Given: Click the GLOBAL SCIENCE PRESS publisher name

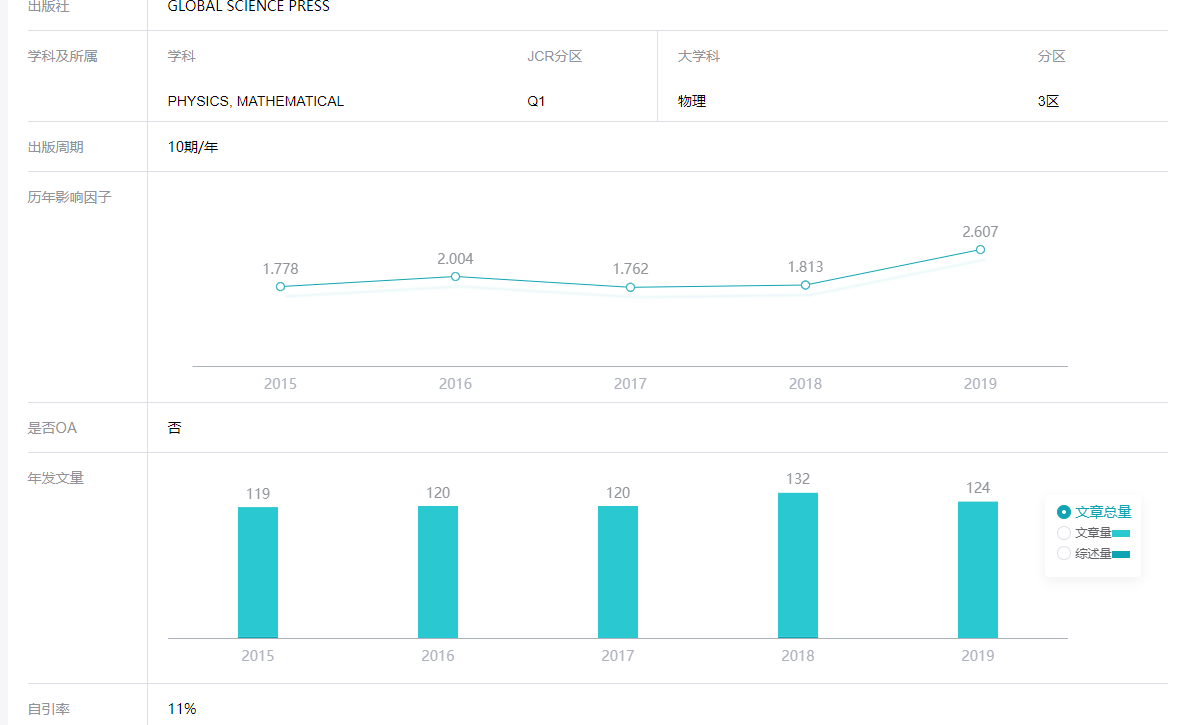Looking at the screenshot, I should pyautogui.click(x=248, y=7).
